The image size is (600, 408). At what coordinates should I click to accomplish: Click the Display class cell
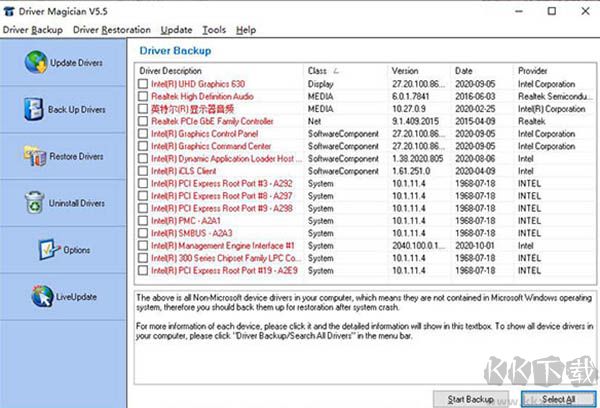320,84
